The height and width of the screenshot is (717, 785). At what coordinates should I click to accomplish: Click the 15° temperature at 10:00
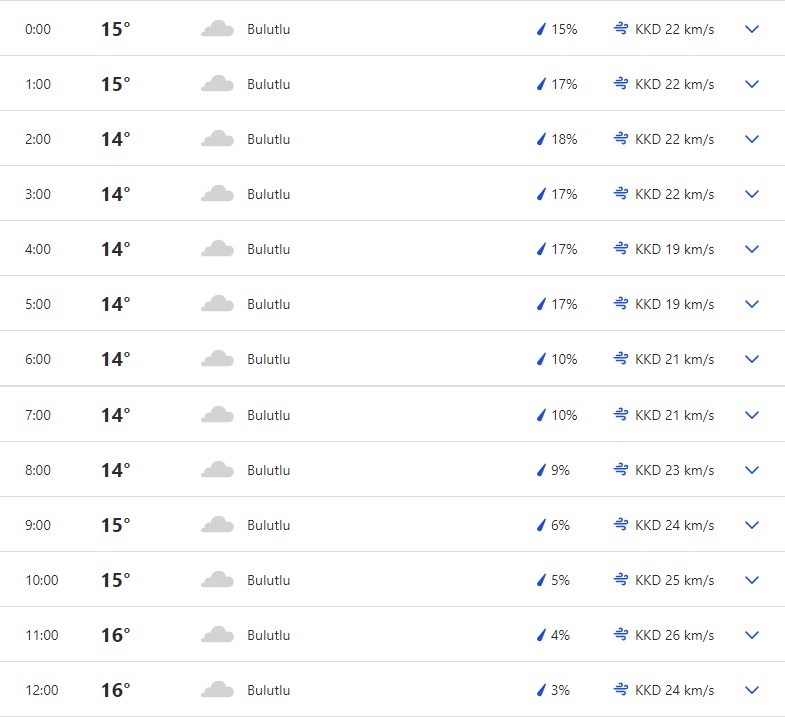(x=115, y=580)
